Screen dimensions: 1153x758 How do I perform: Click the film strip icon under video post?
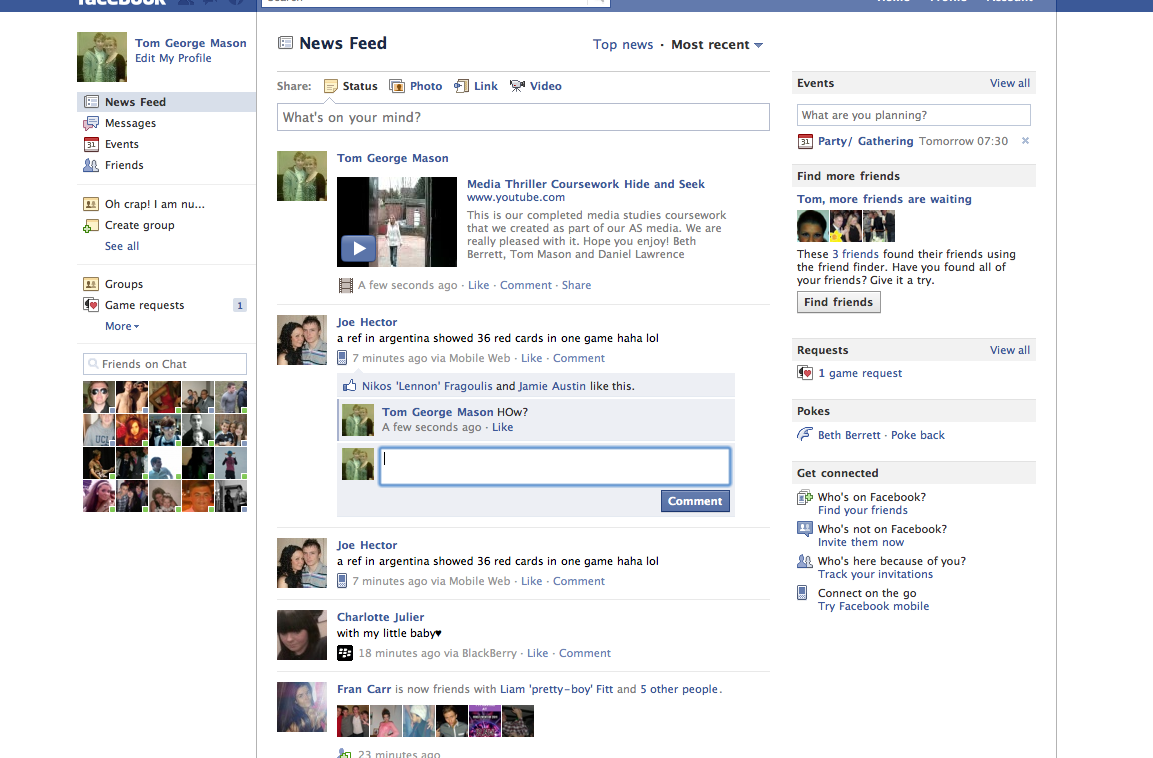click(346, 285)
